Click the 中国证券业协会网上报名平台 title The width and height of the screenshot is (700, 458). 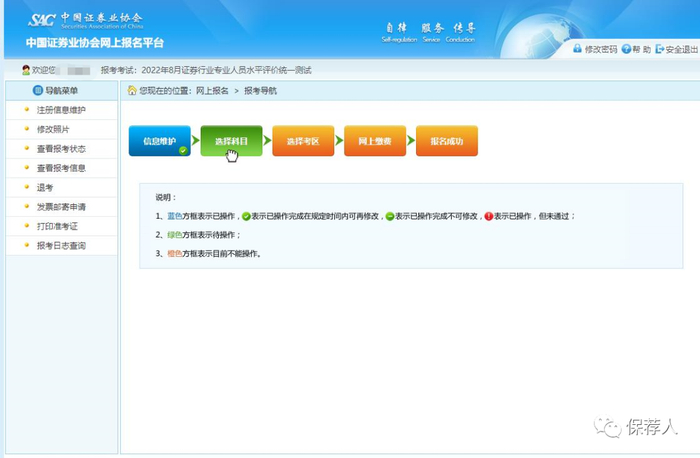pos(95,43)
